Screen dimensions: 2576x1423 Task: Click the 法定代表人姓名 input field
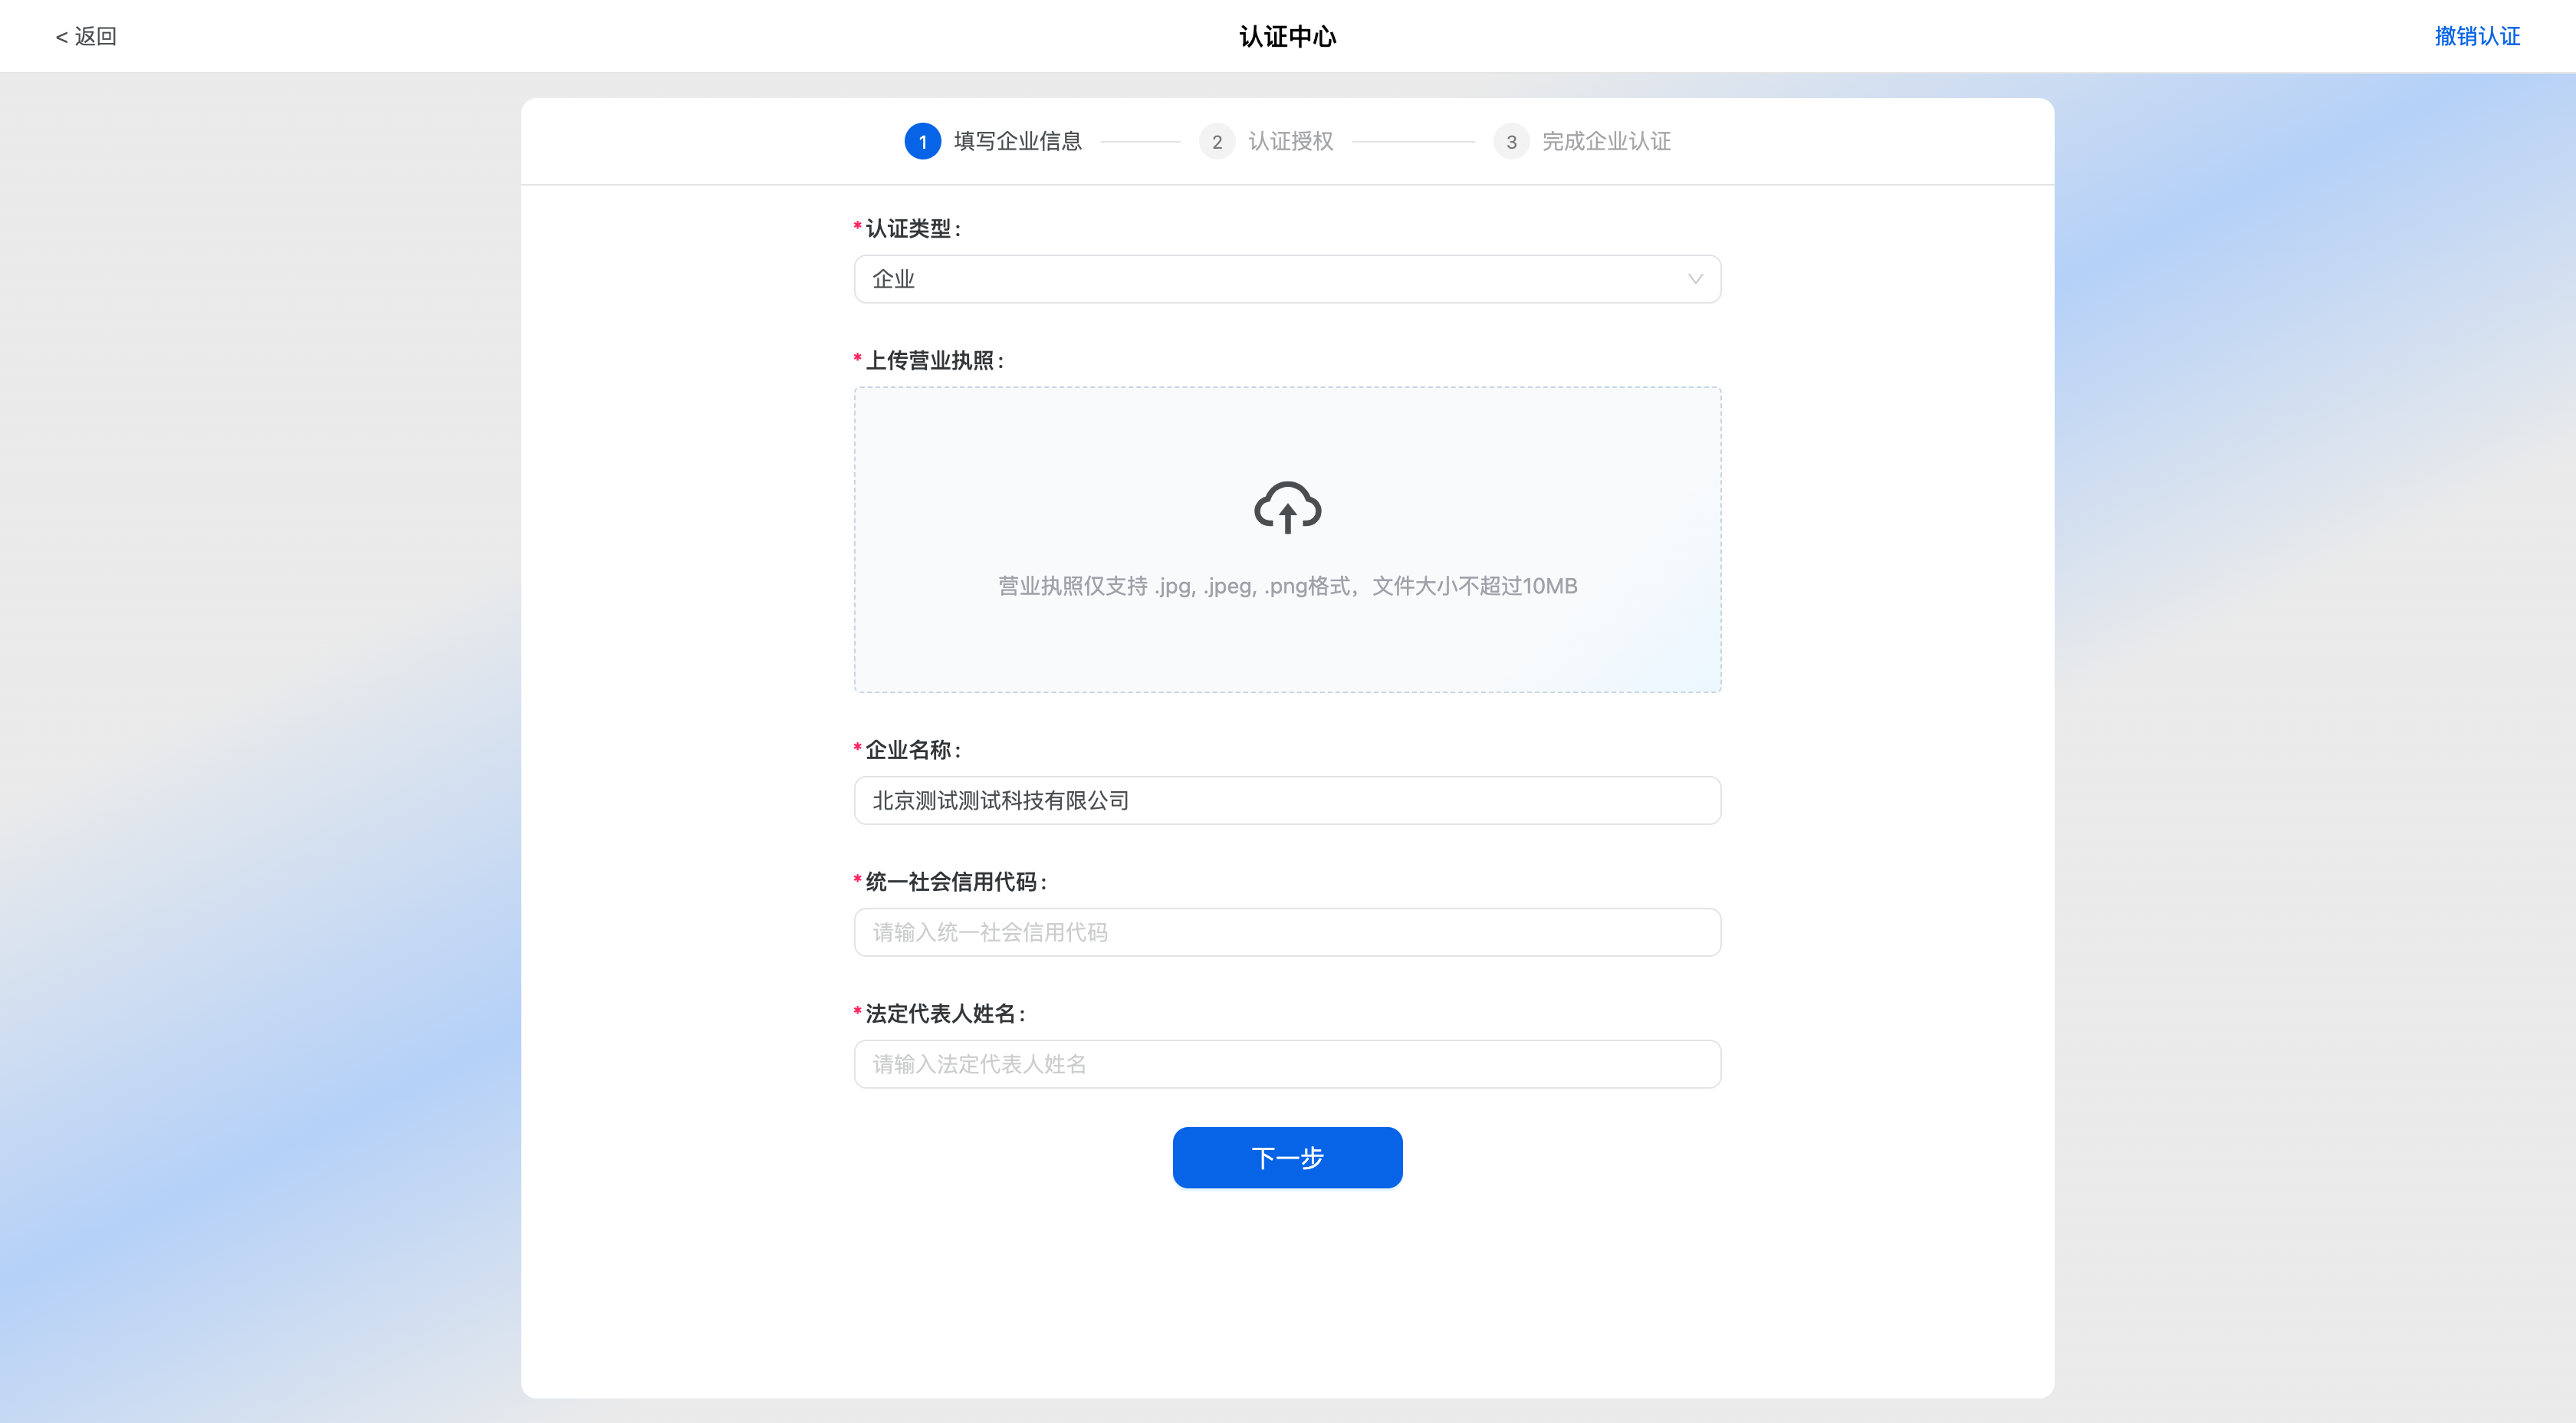click(x=1287, y=1064)
